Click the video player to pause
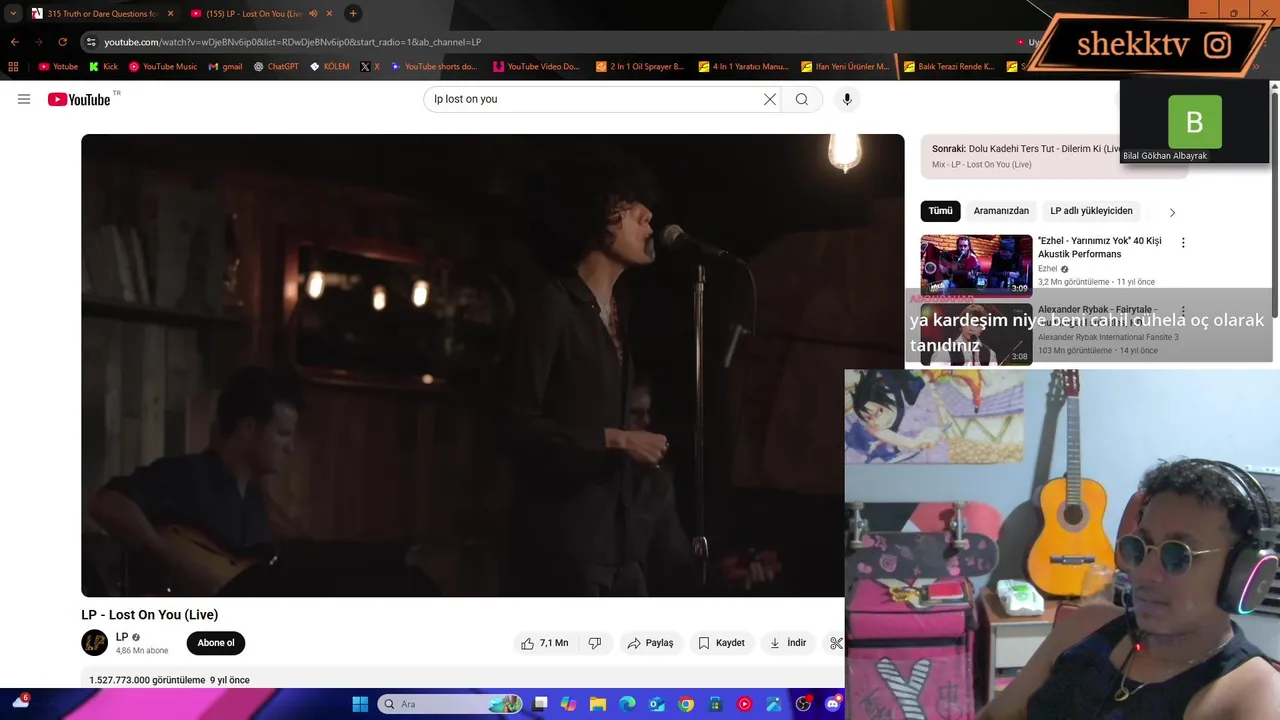 coord(492,365)
